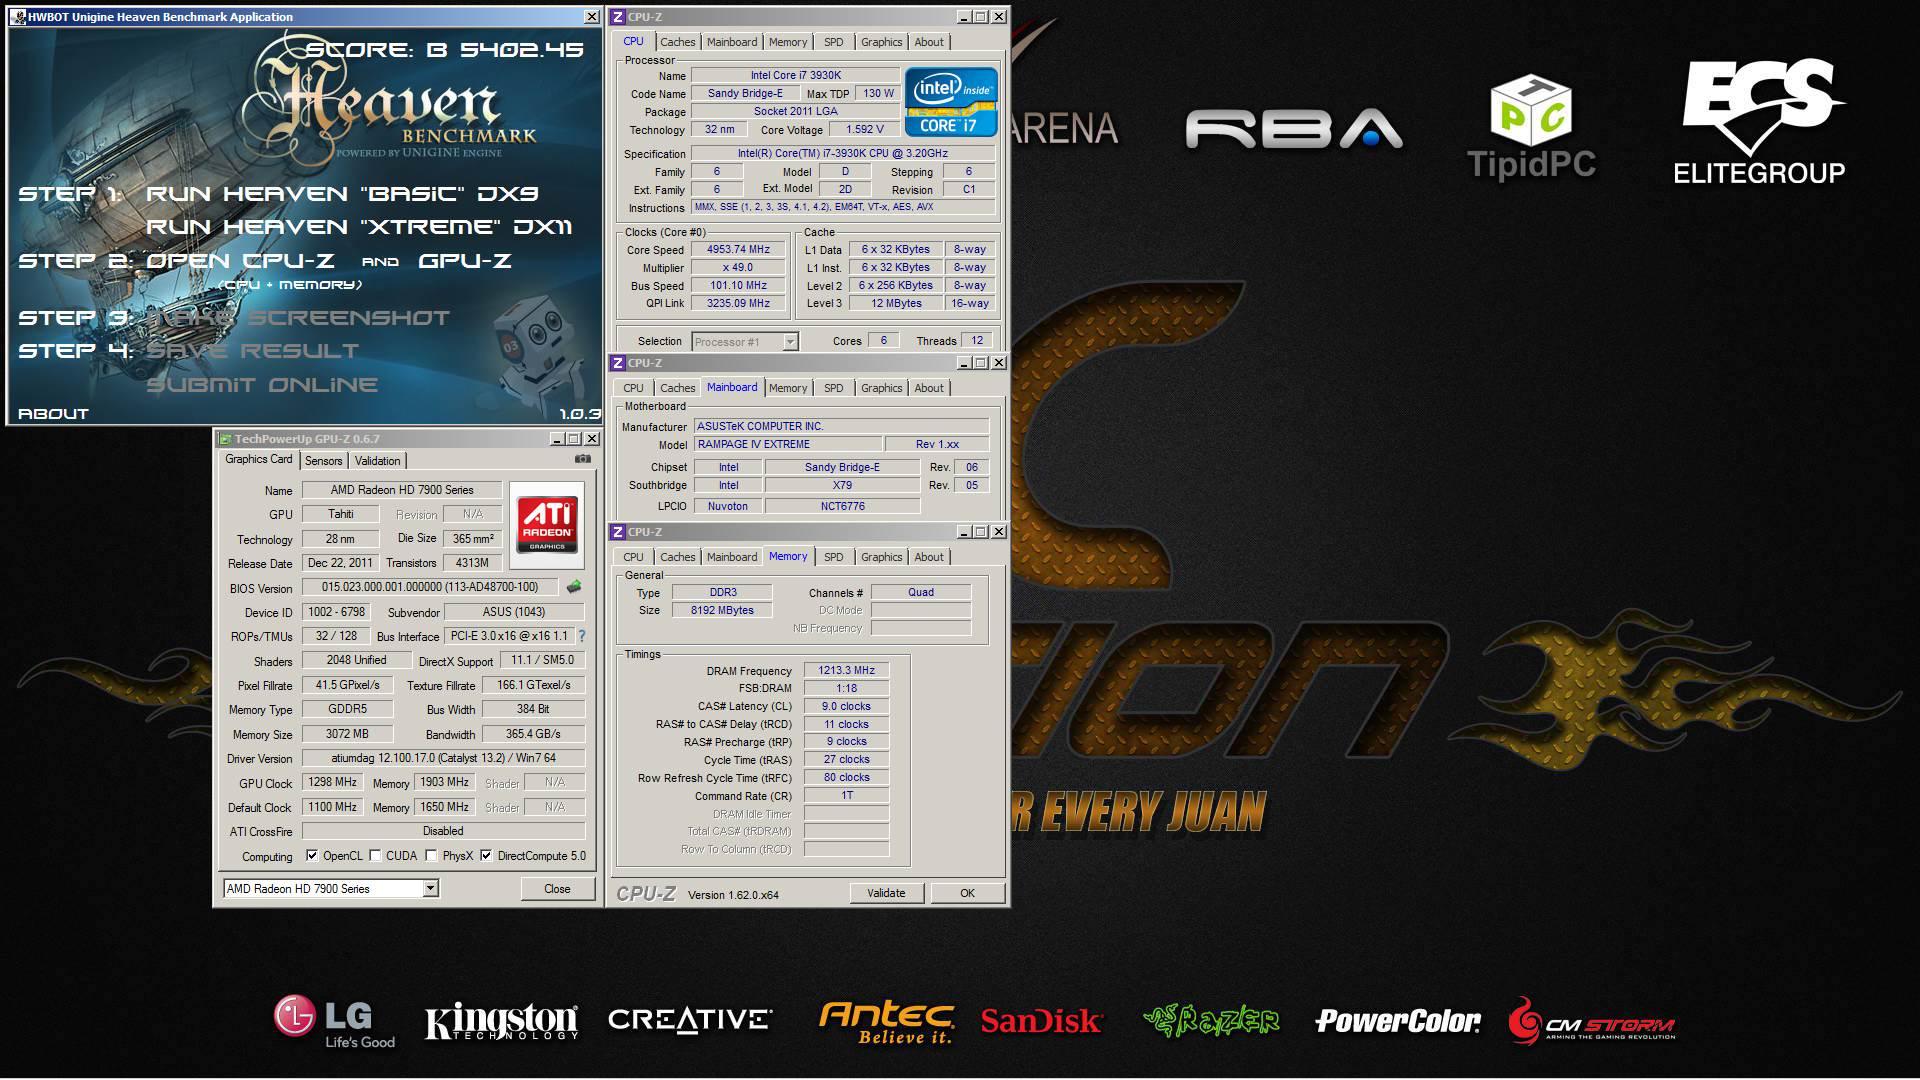Click the Creative logo
Viewport: 1920px width, 1080px height.
(690, 1019)
